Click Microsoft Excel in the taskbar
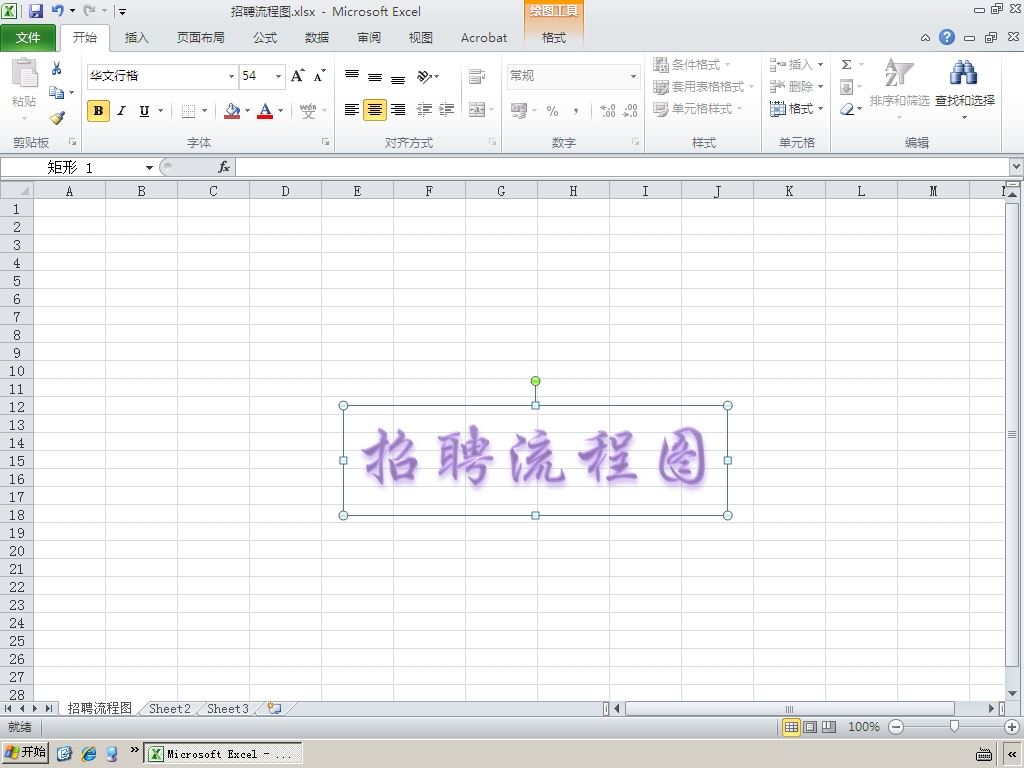The width and height of the screenshot is (1024, 768). tap(223, 754)
